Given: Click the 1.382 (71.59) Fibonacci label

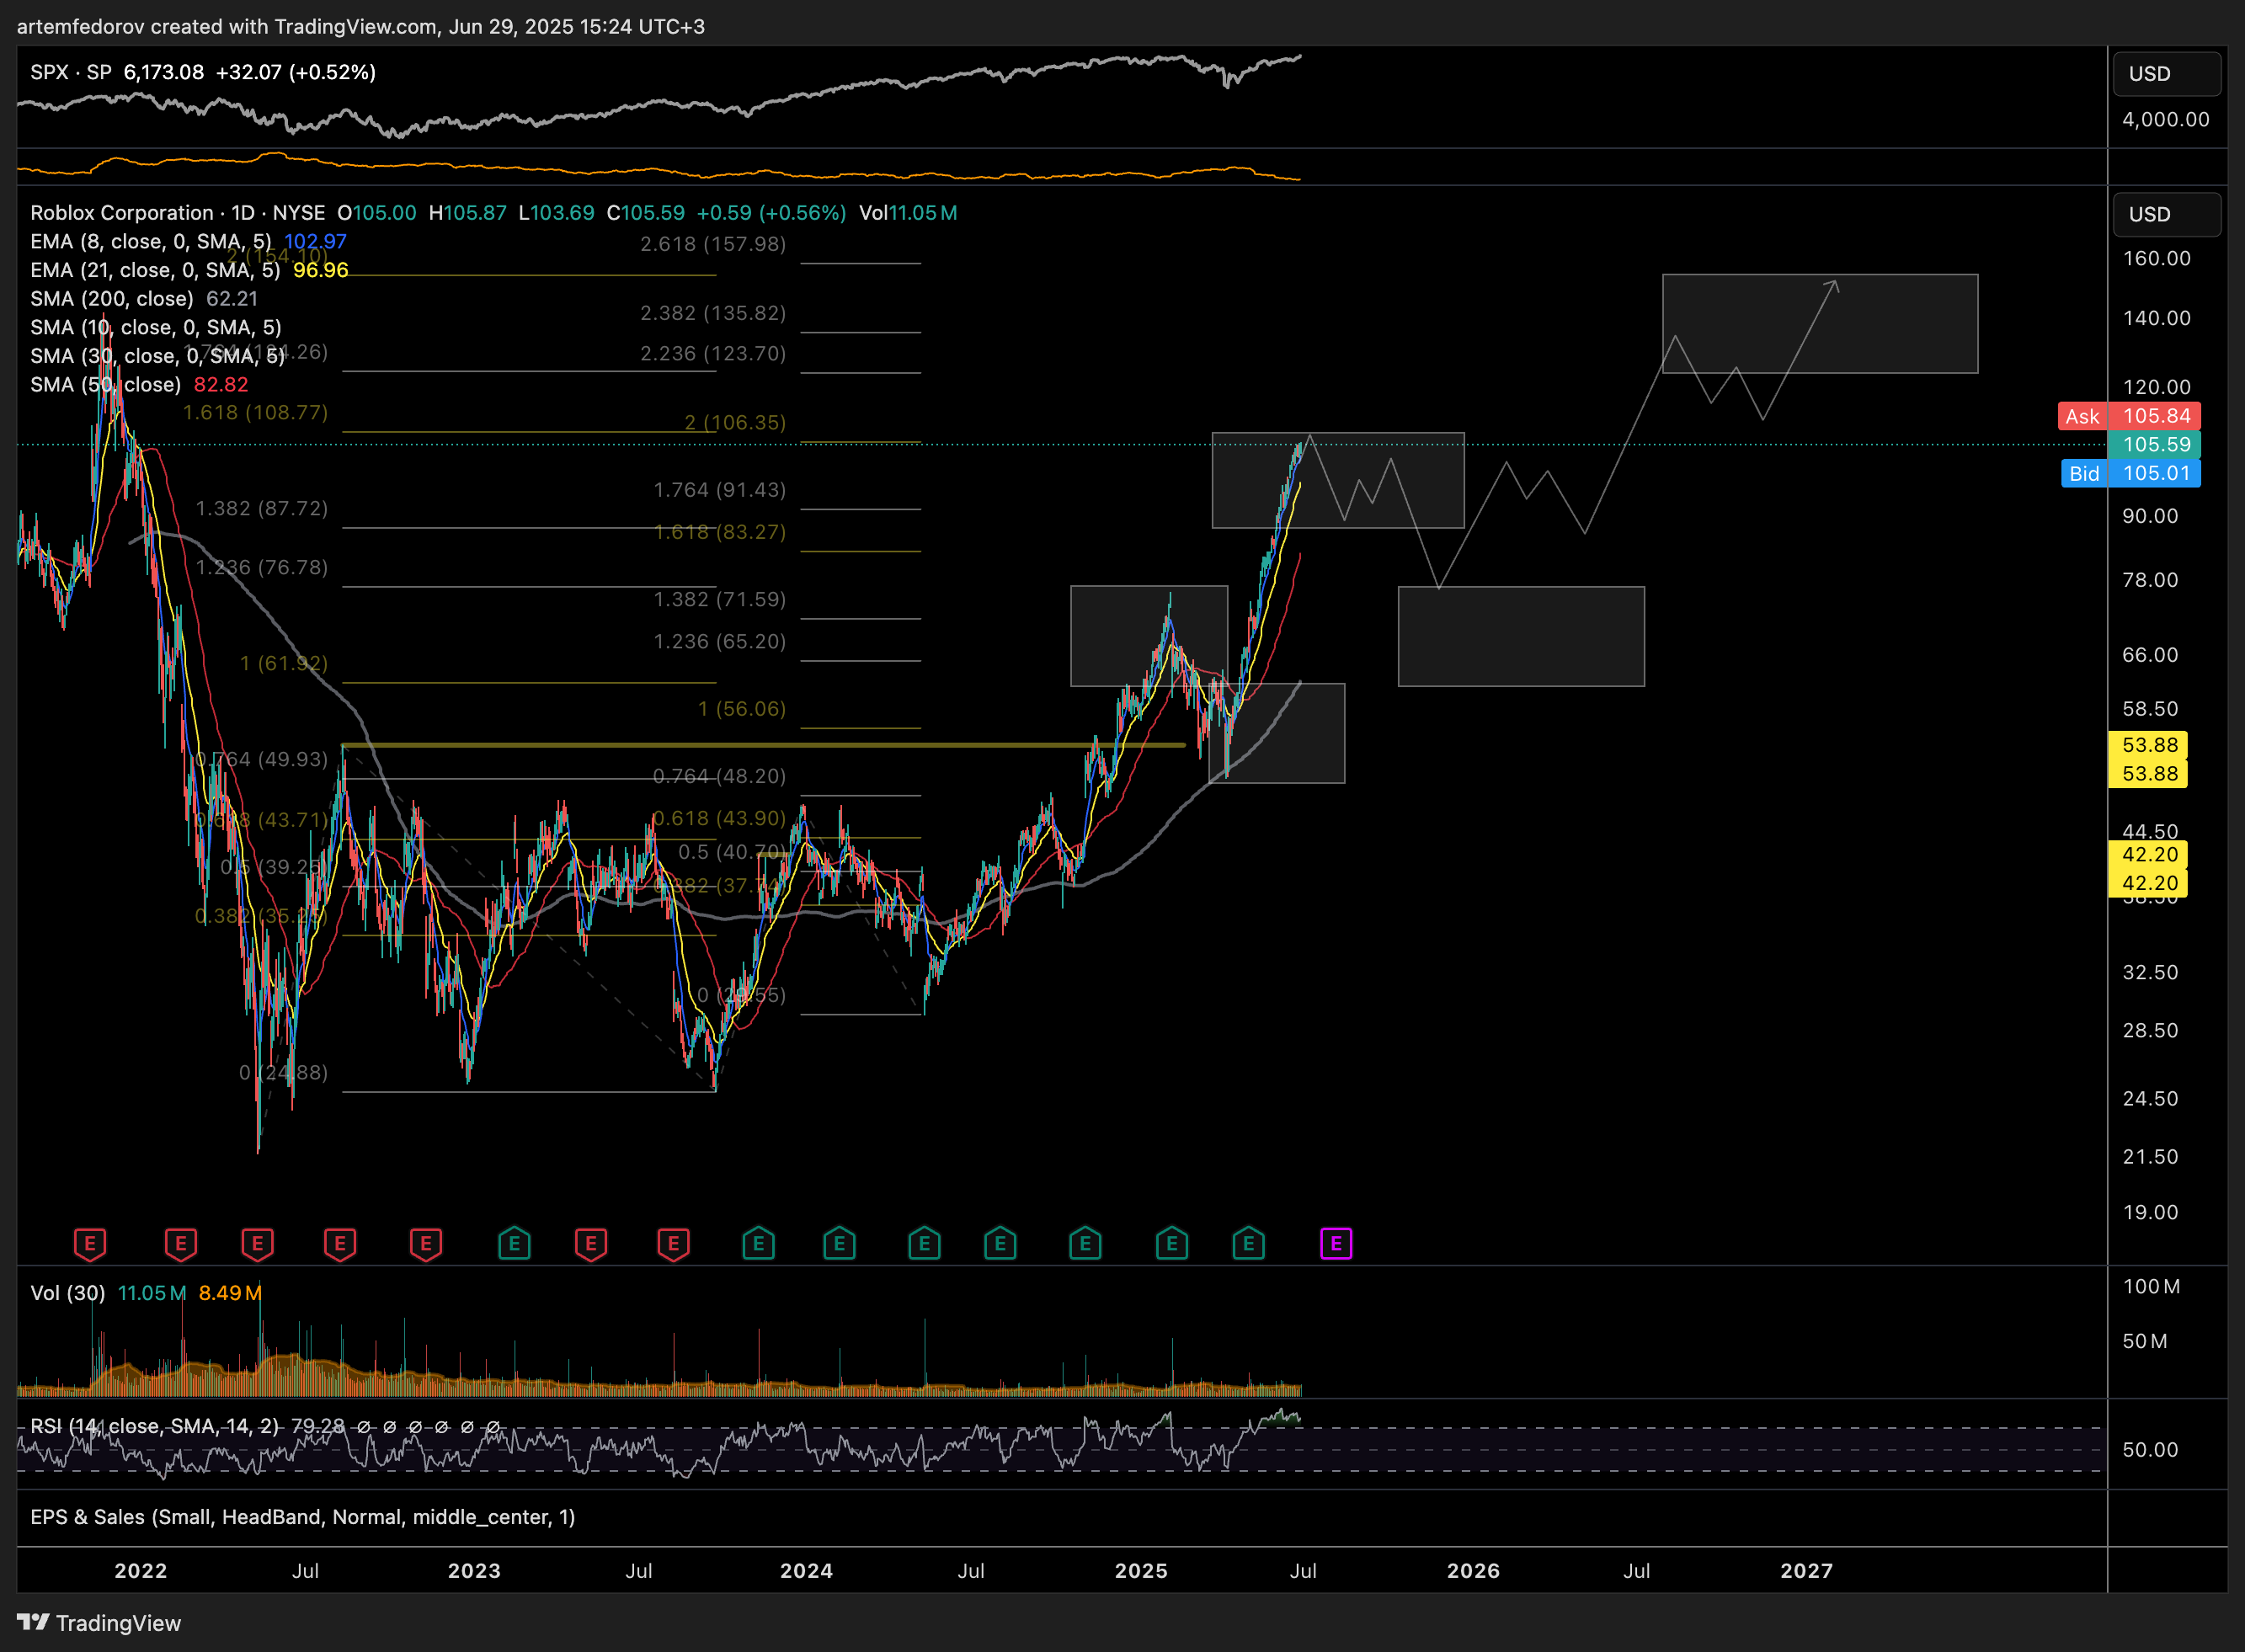Looking at the screenshot, I should coord(720,599).
